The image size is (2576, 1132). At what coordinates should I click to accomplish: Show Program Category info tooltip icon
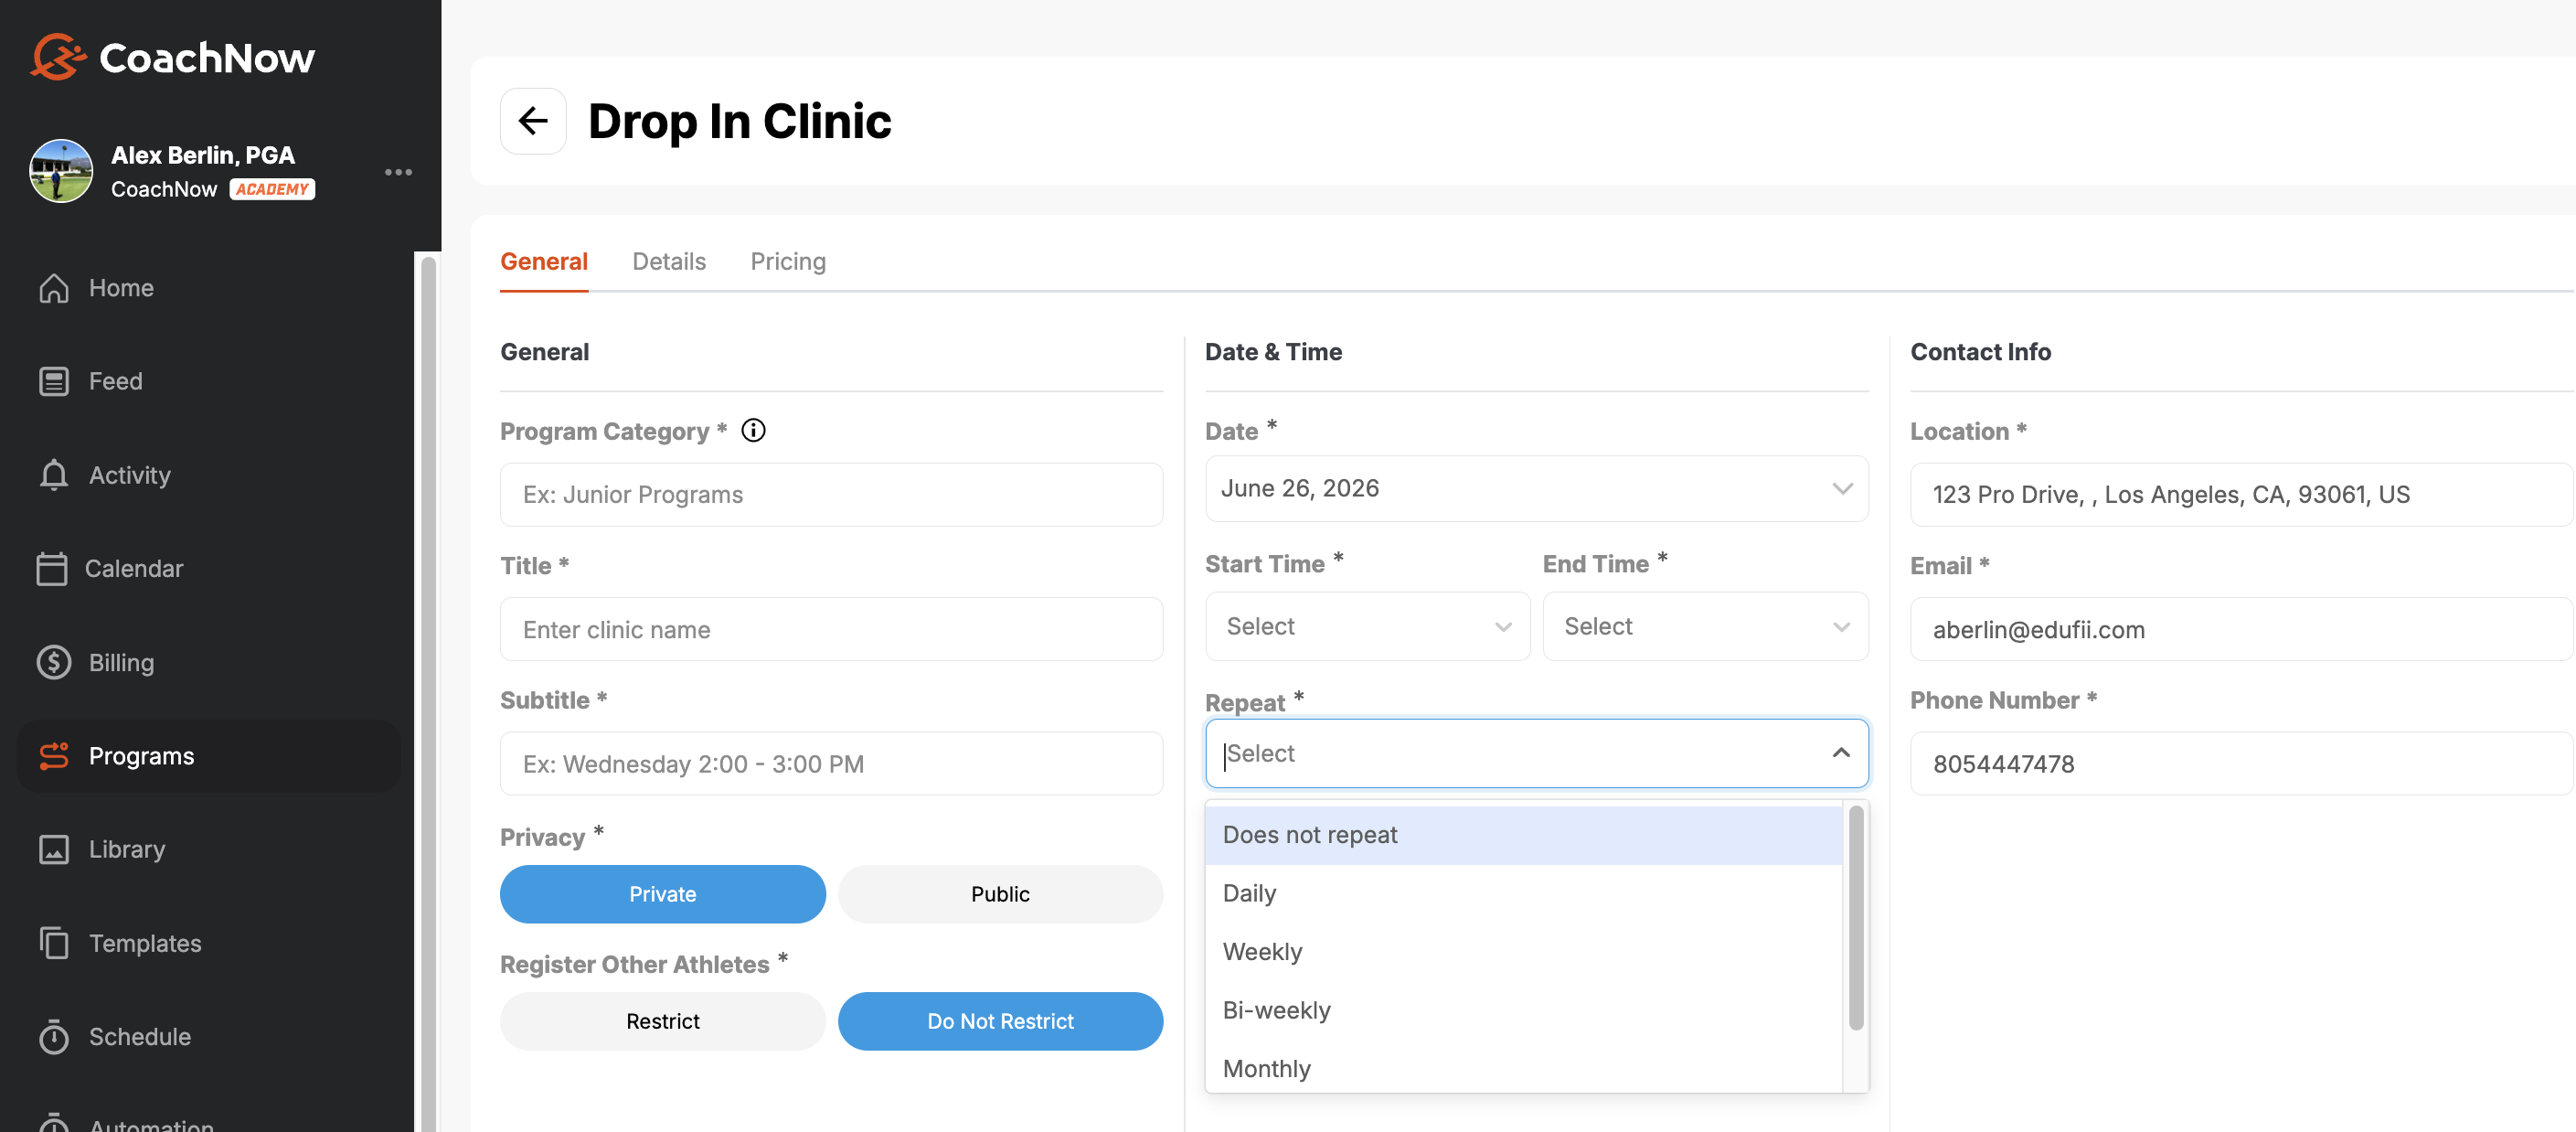tap(753, 430)
